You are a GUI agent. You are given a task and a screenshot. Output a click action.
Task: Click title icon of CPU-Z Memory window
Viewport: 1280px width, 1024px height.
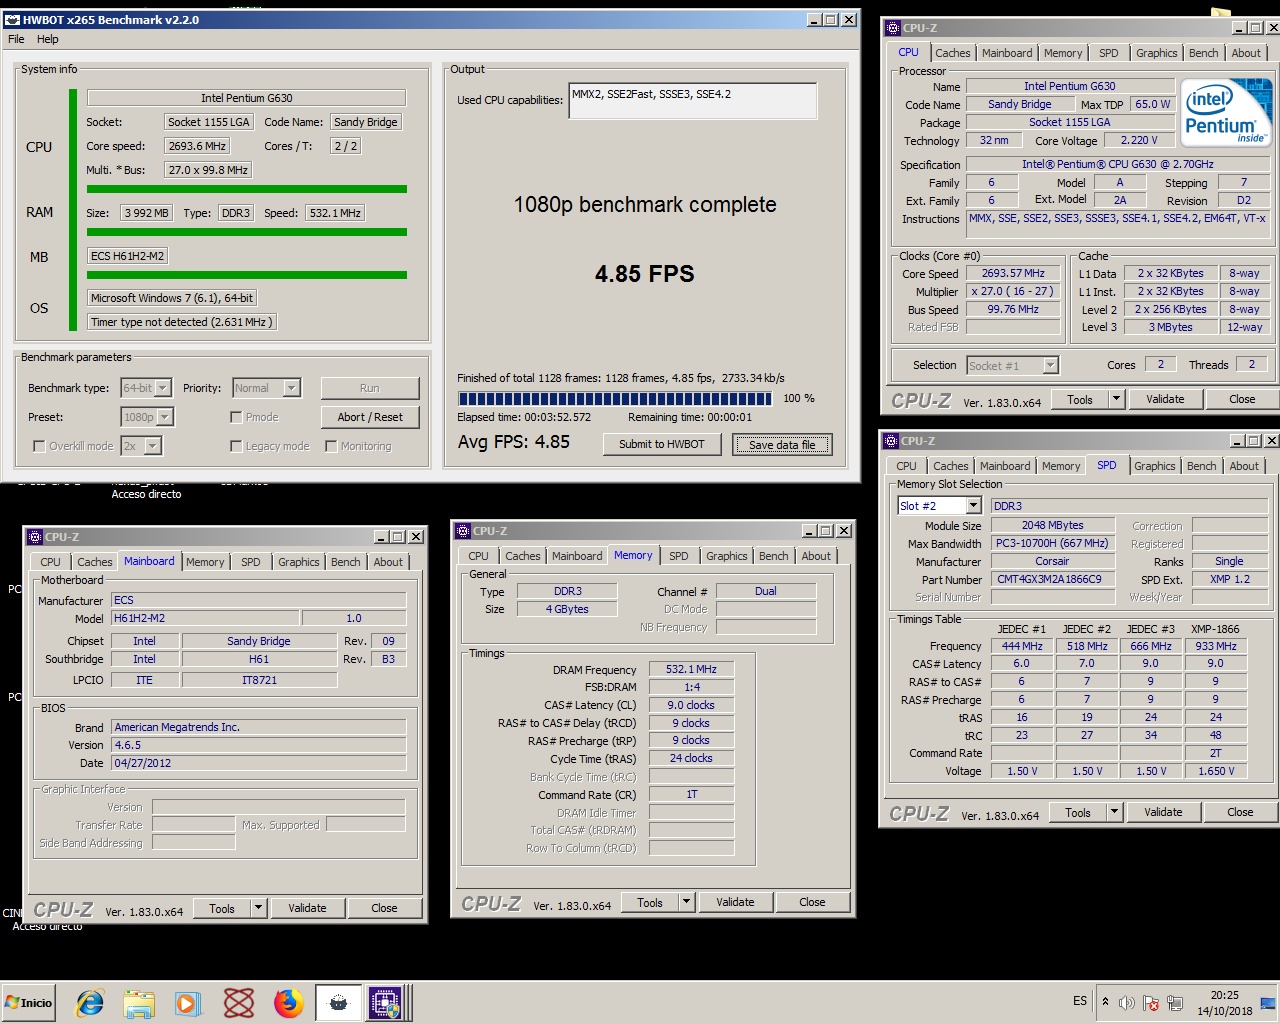click(462, 531)
